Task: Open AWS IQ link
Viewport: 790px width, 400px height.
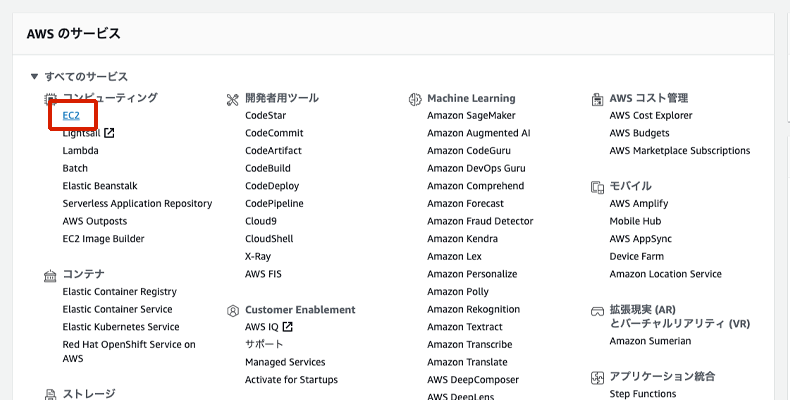Action: pos(261,327)
